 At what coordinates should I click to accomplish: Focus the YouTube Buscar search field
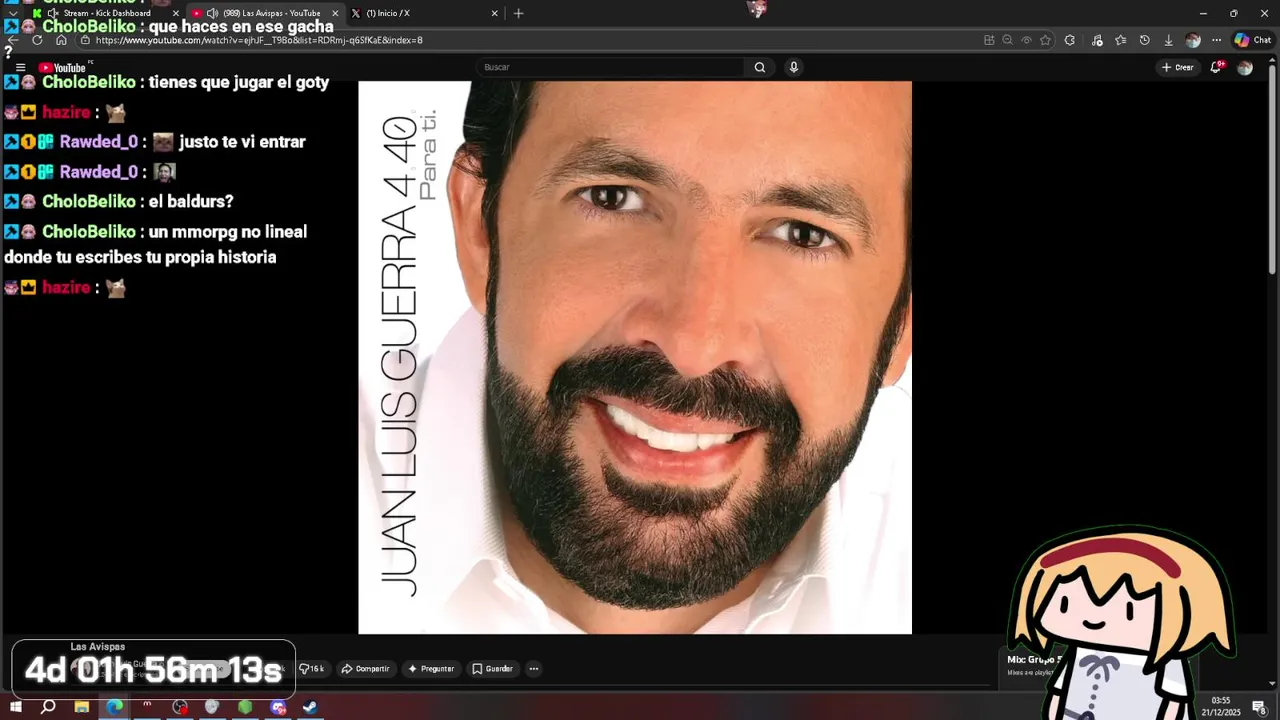610,67
